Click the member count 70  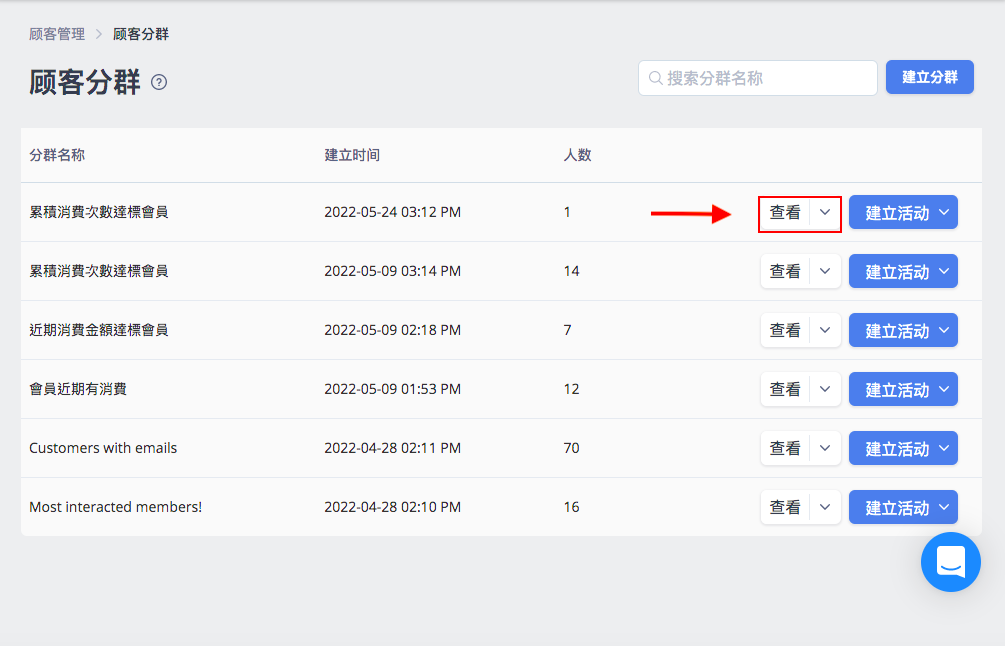tap(571, 448)
